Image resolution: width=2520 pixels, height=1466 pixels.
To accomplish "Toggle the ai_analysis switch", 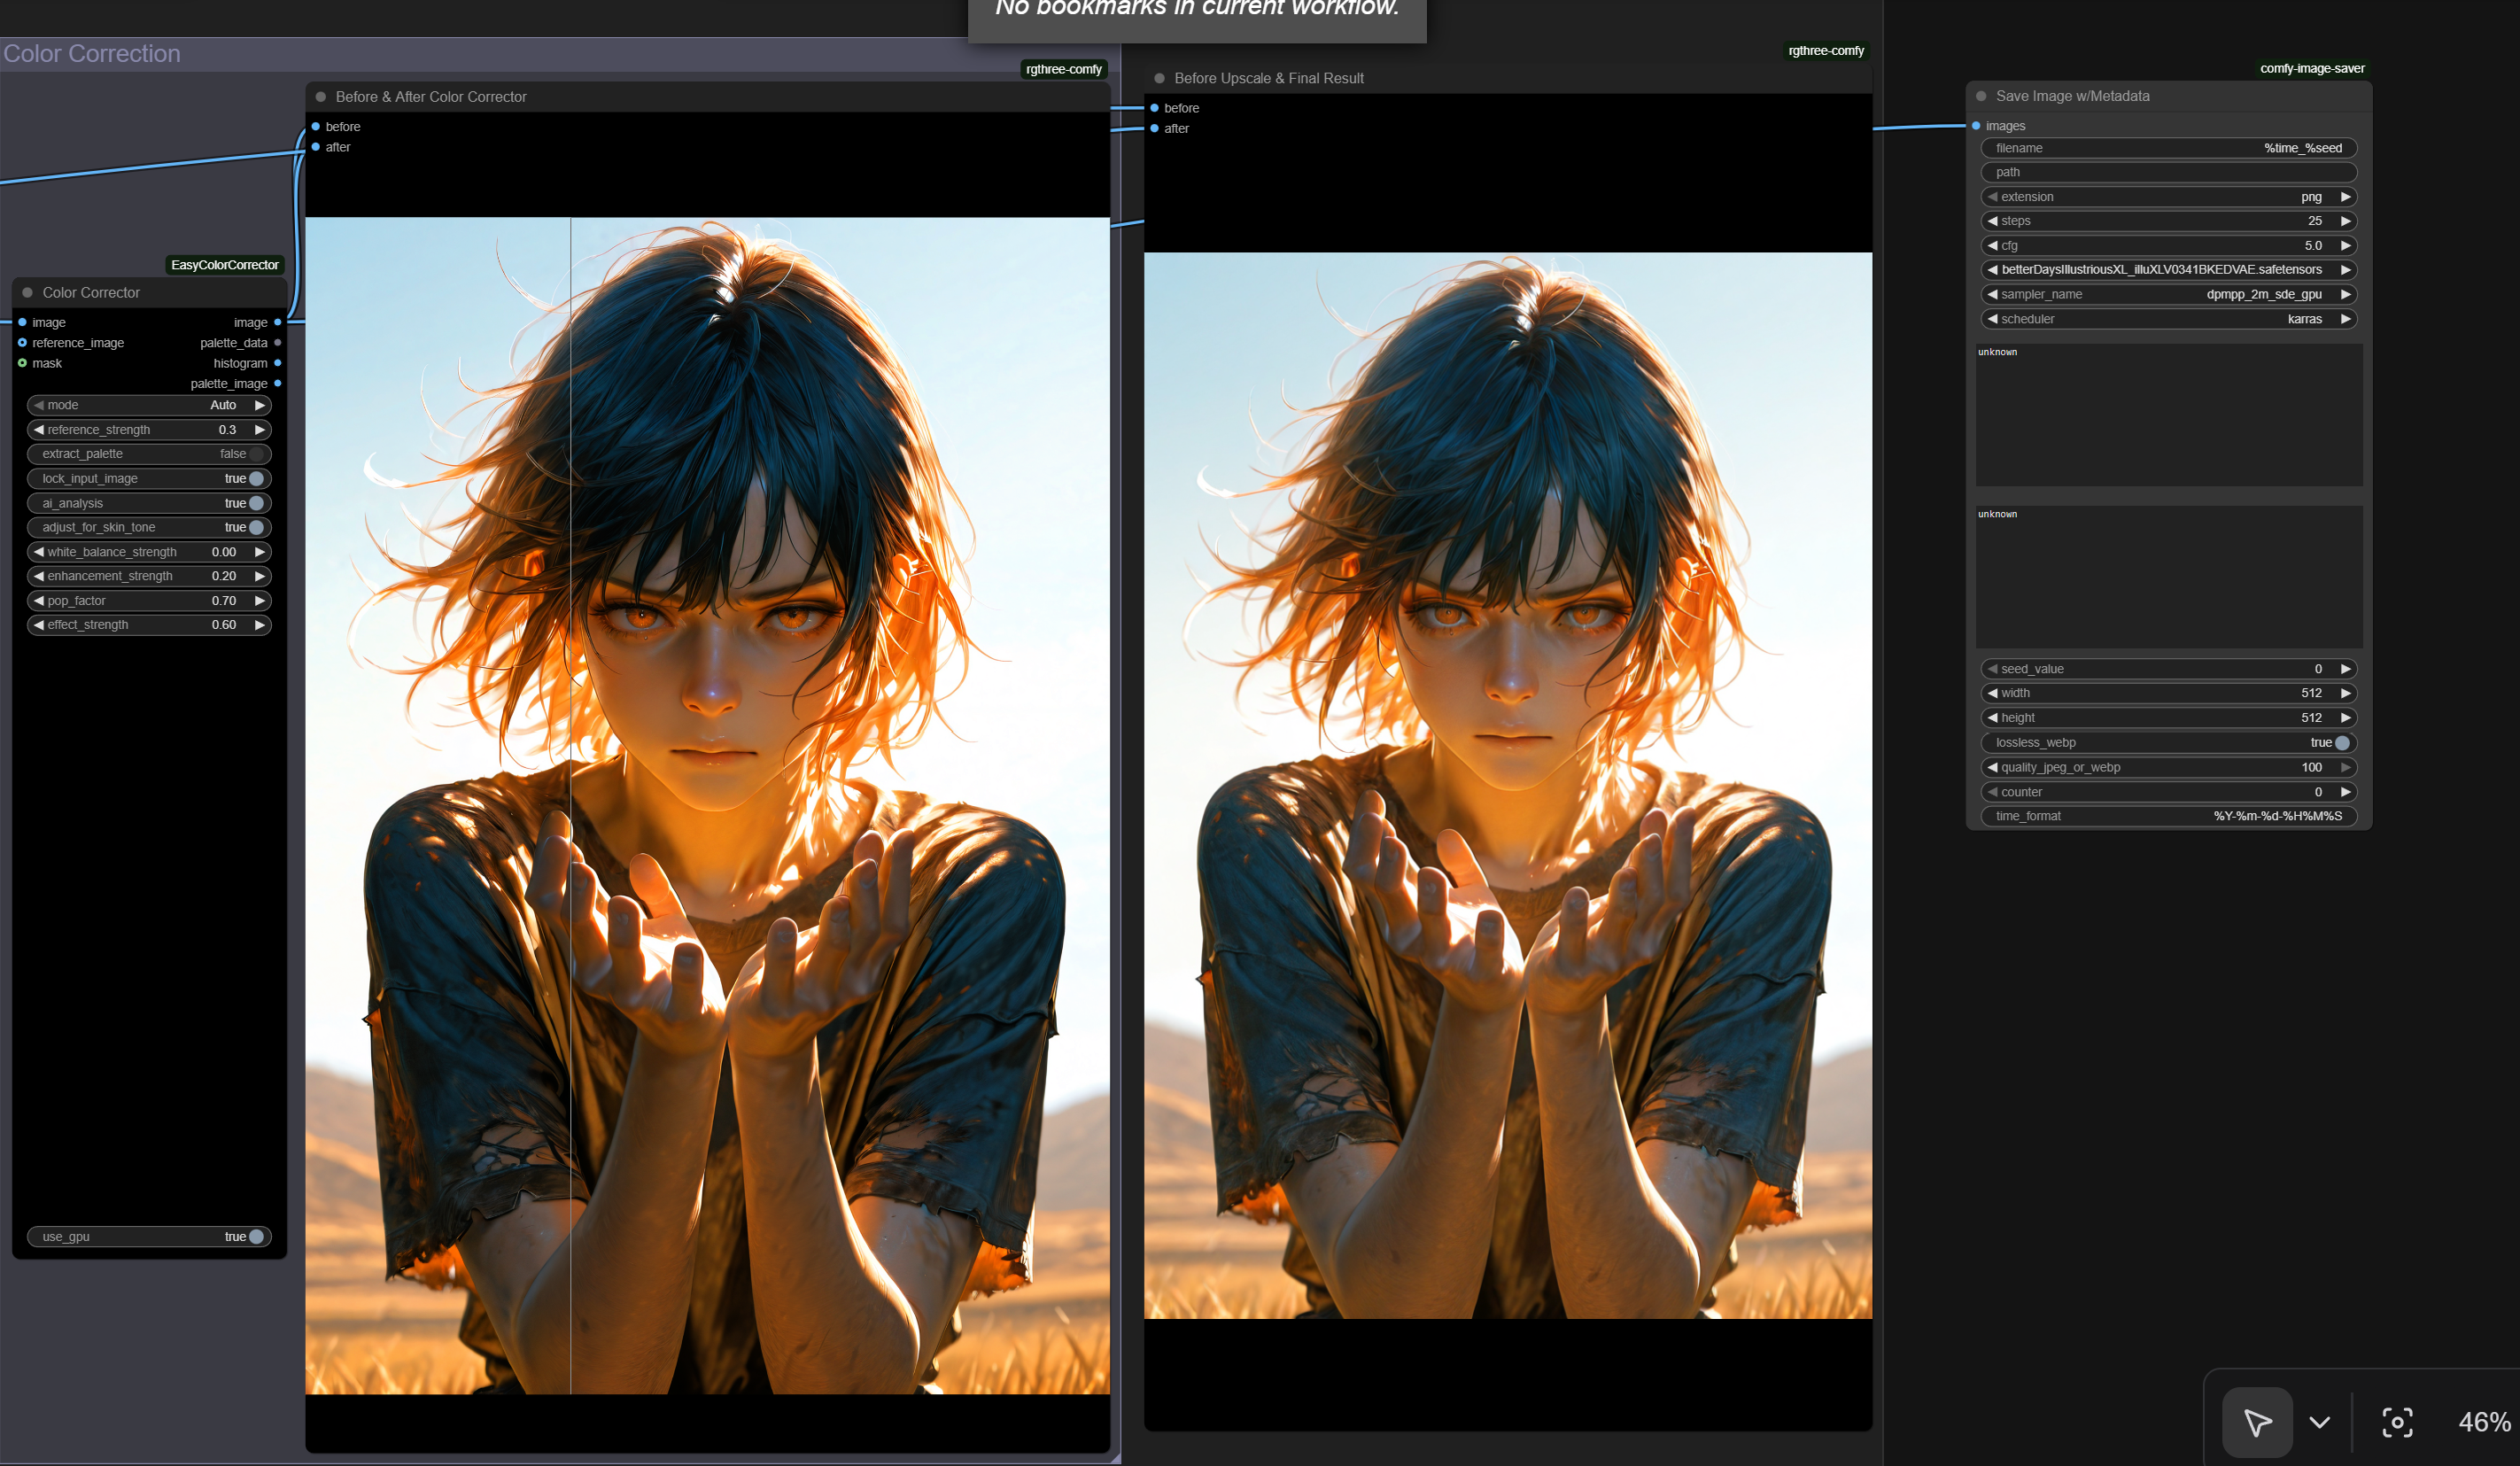I will coord(256,503).
